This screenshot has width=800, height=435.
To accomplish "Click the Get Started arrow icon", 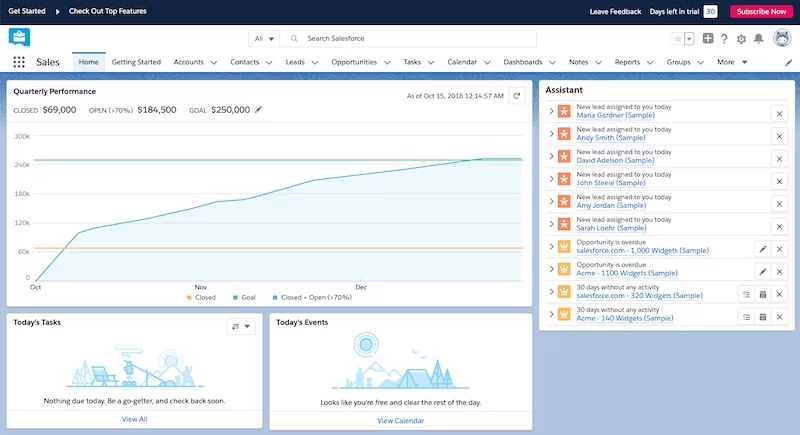I will click(x=58, y=11).
